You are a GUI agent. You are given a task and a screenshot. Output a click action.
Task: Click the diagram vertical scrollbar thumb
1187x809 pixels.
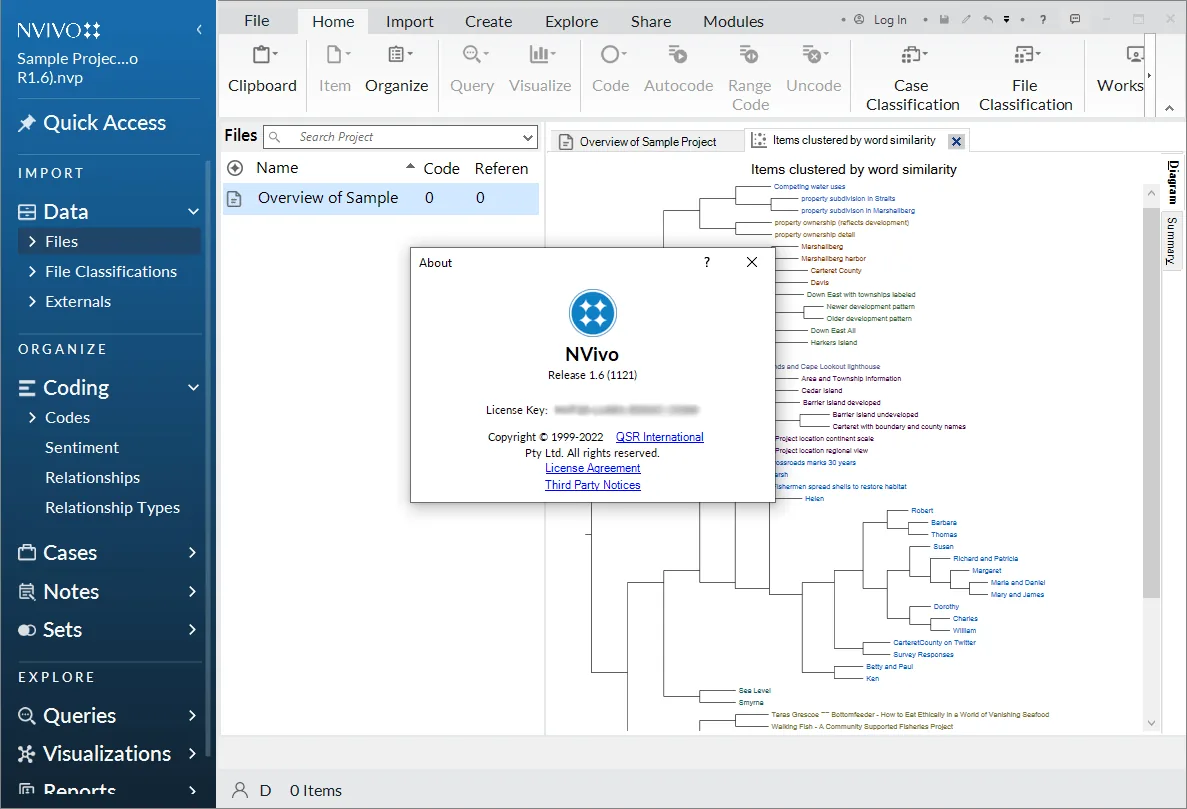pos(1151,401)
